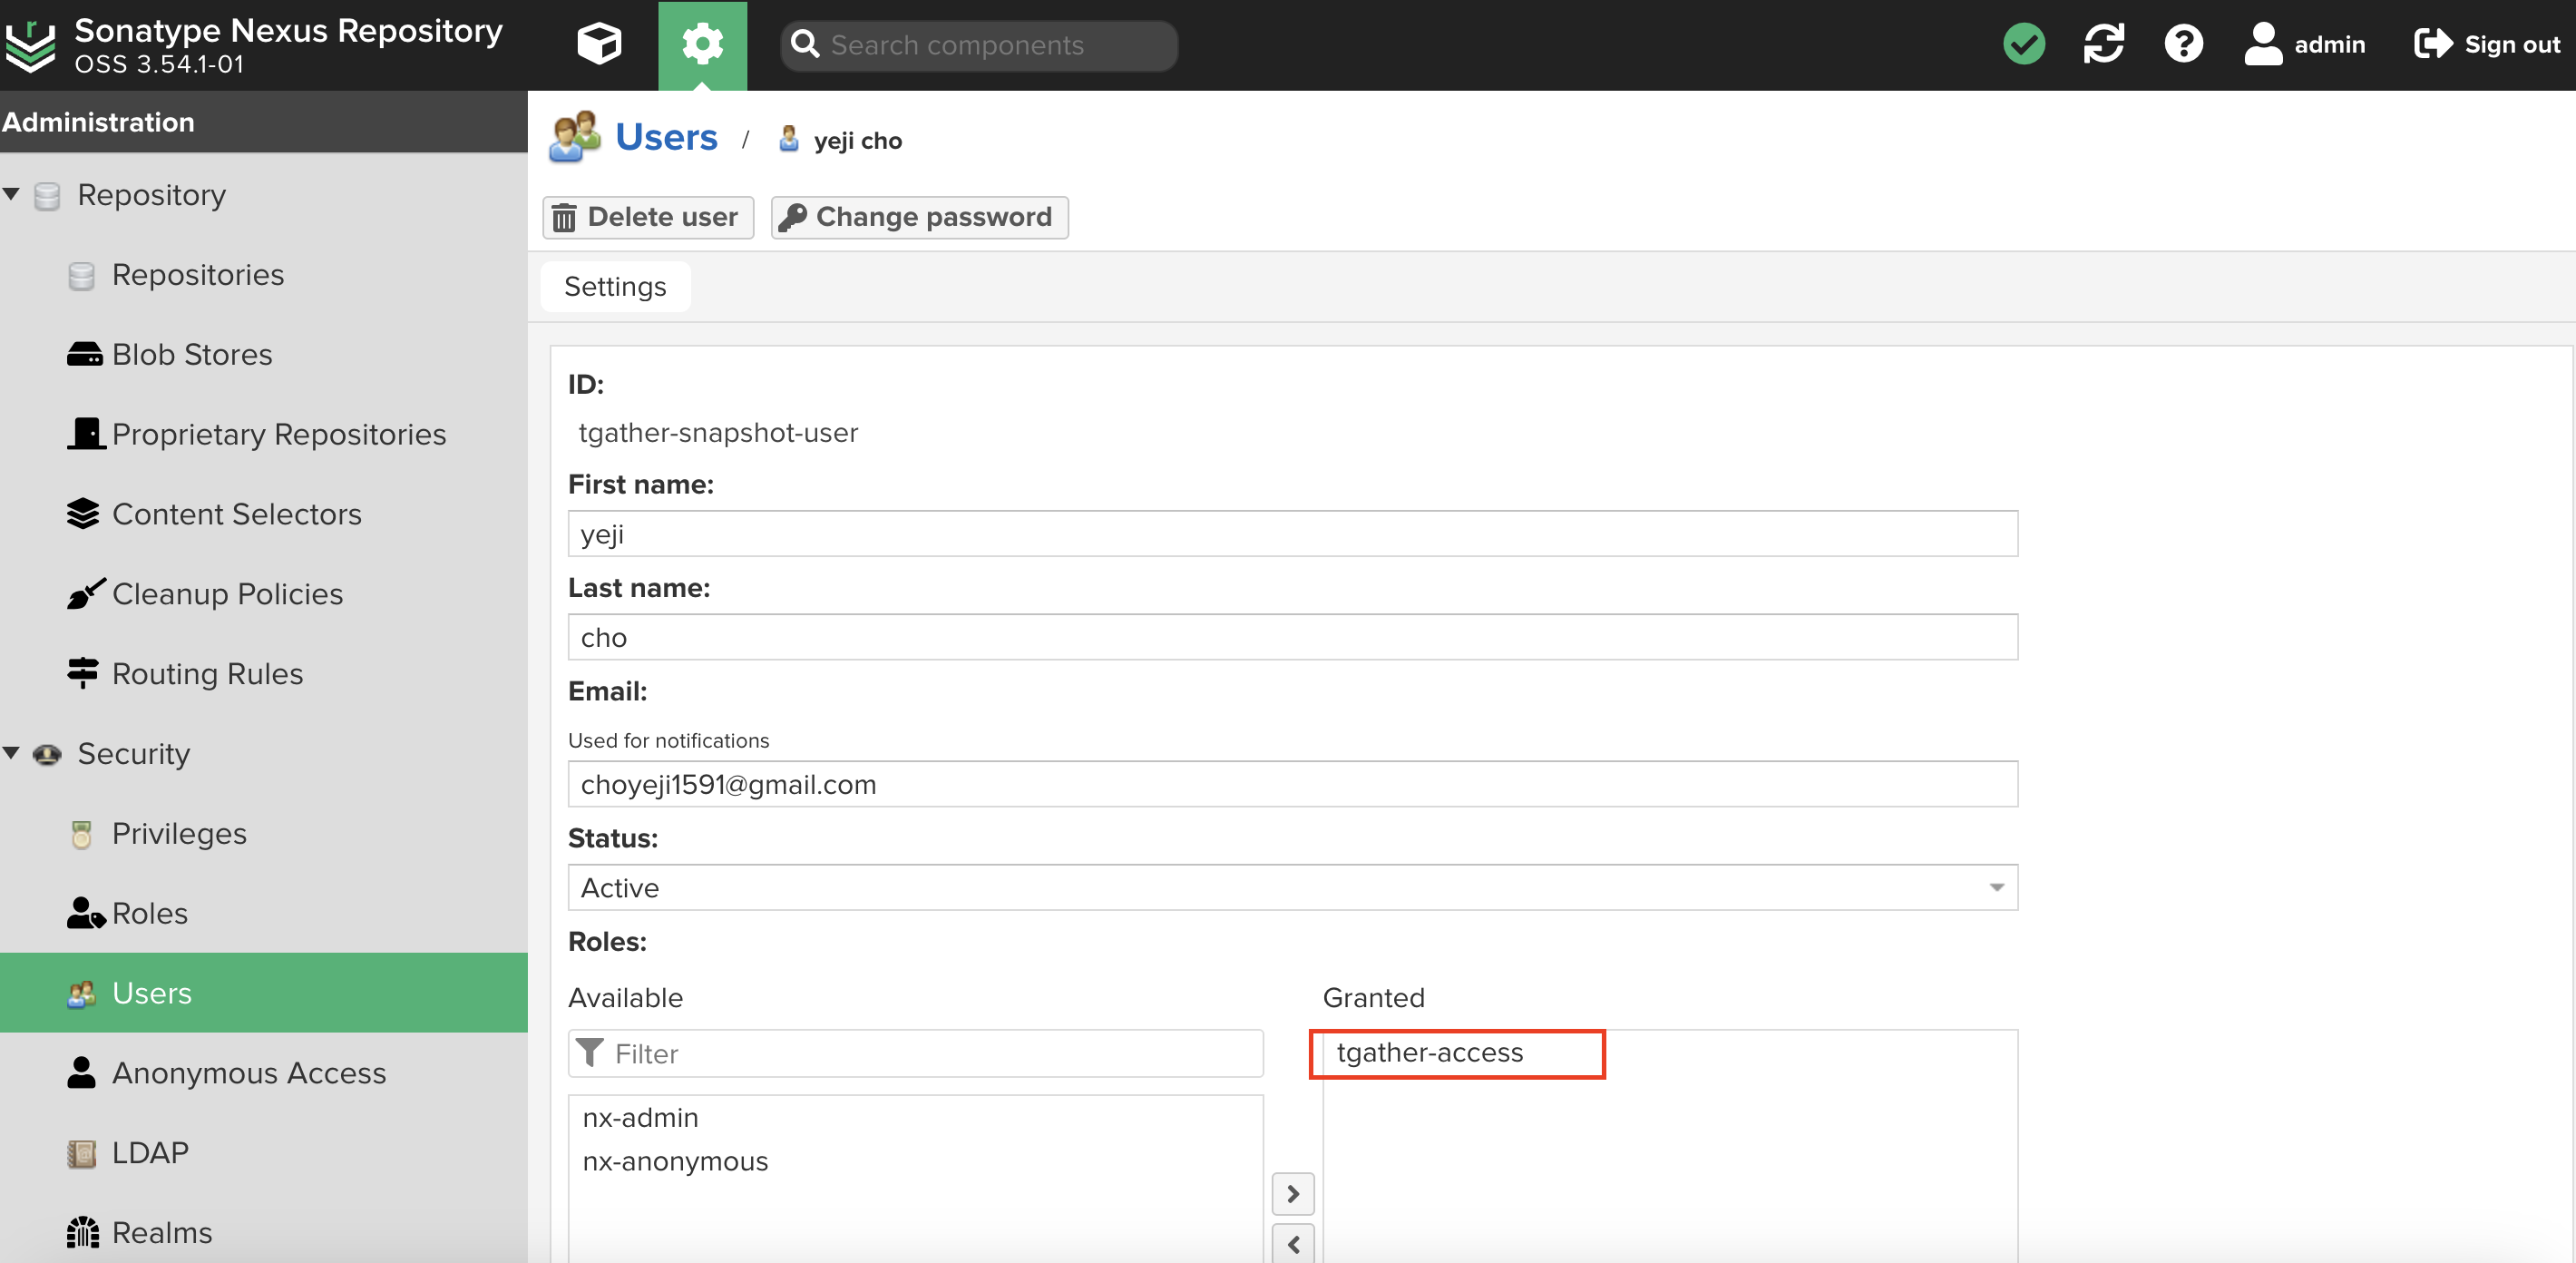This screenshot has height=1263, width=2576.
Task: Focus the Search components field
Action: (979, 45)
